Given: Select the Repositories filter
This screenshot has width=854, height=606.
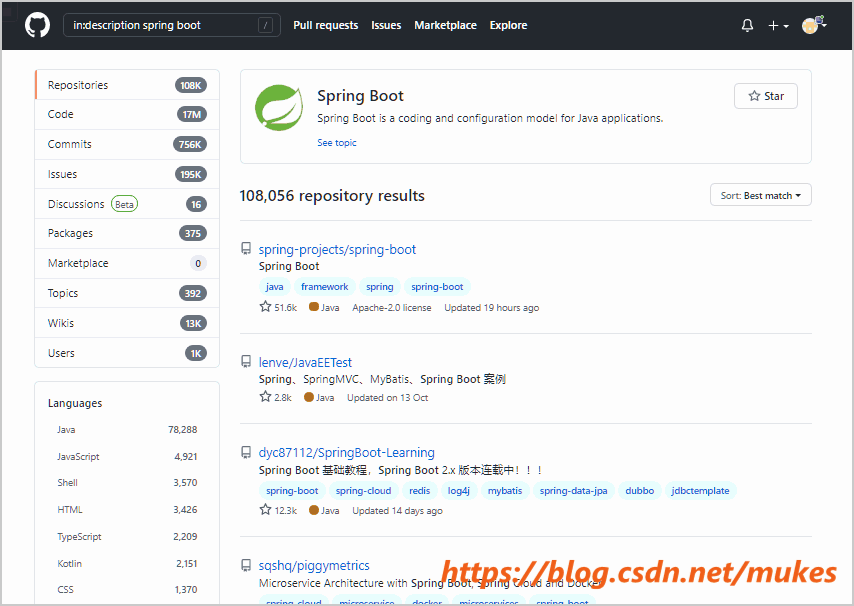Looking at the screenshot, I should (x=127, y=85).
